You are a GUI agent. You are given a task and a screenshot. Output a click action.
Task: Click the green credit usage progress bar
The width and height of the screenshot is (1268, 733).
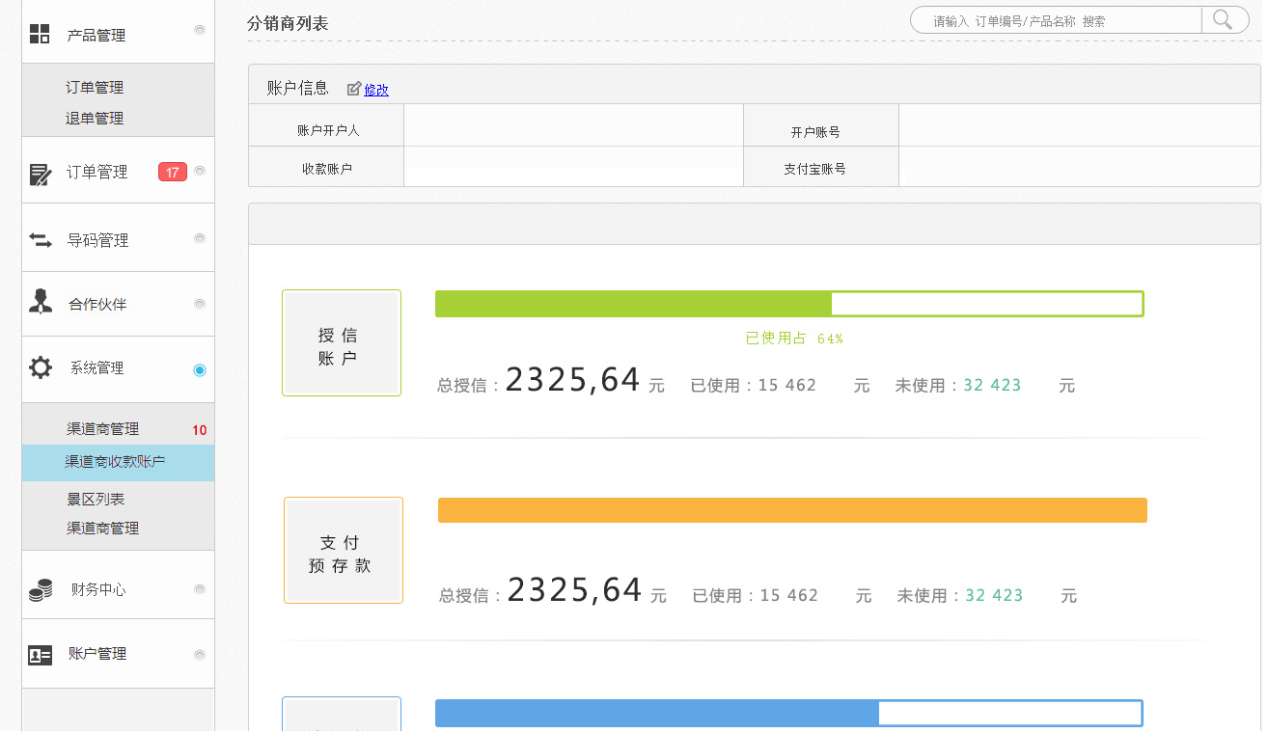coord(788,304)
